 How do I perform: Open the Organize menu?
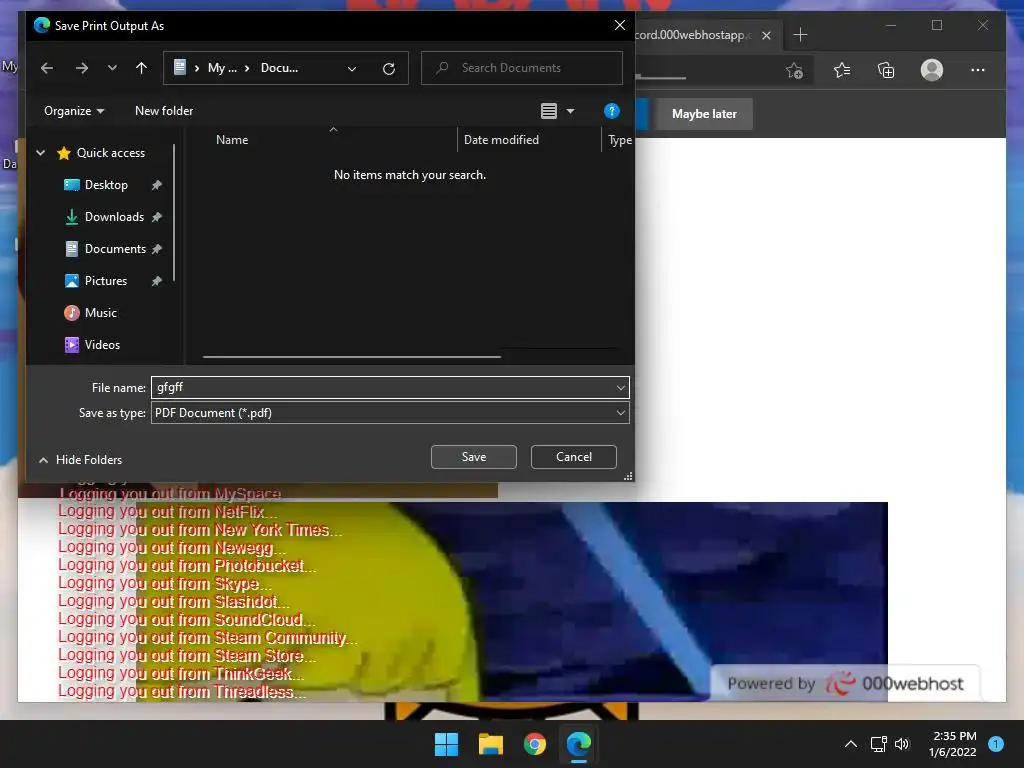(x=74, y=111)
